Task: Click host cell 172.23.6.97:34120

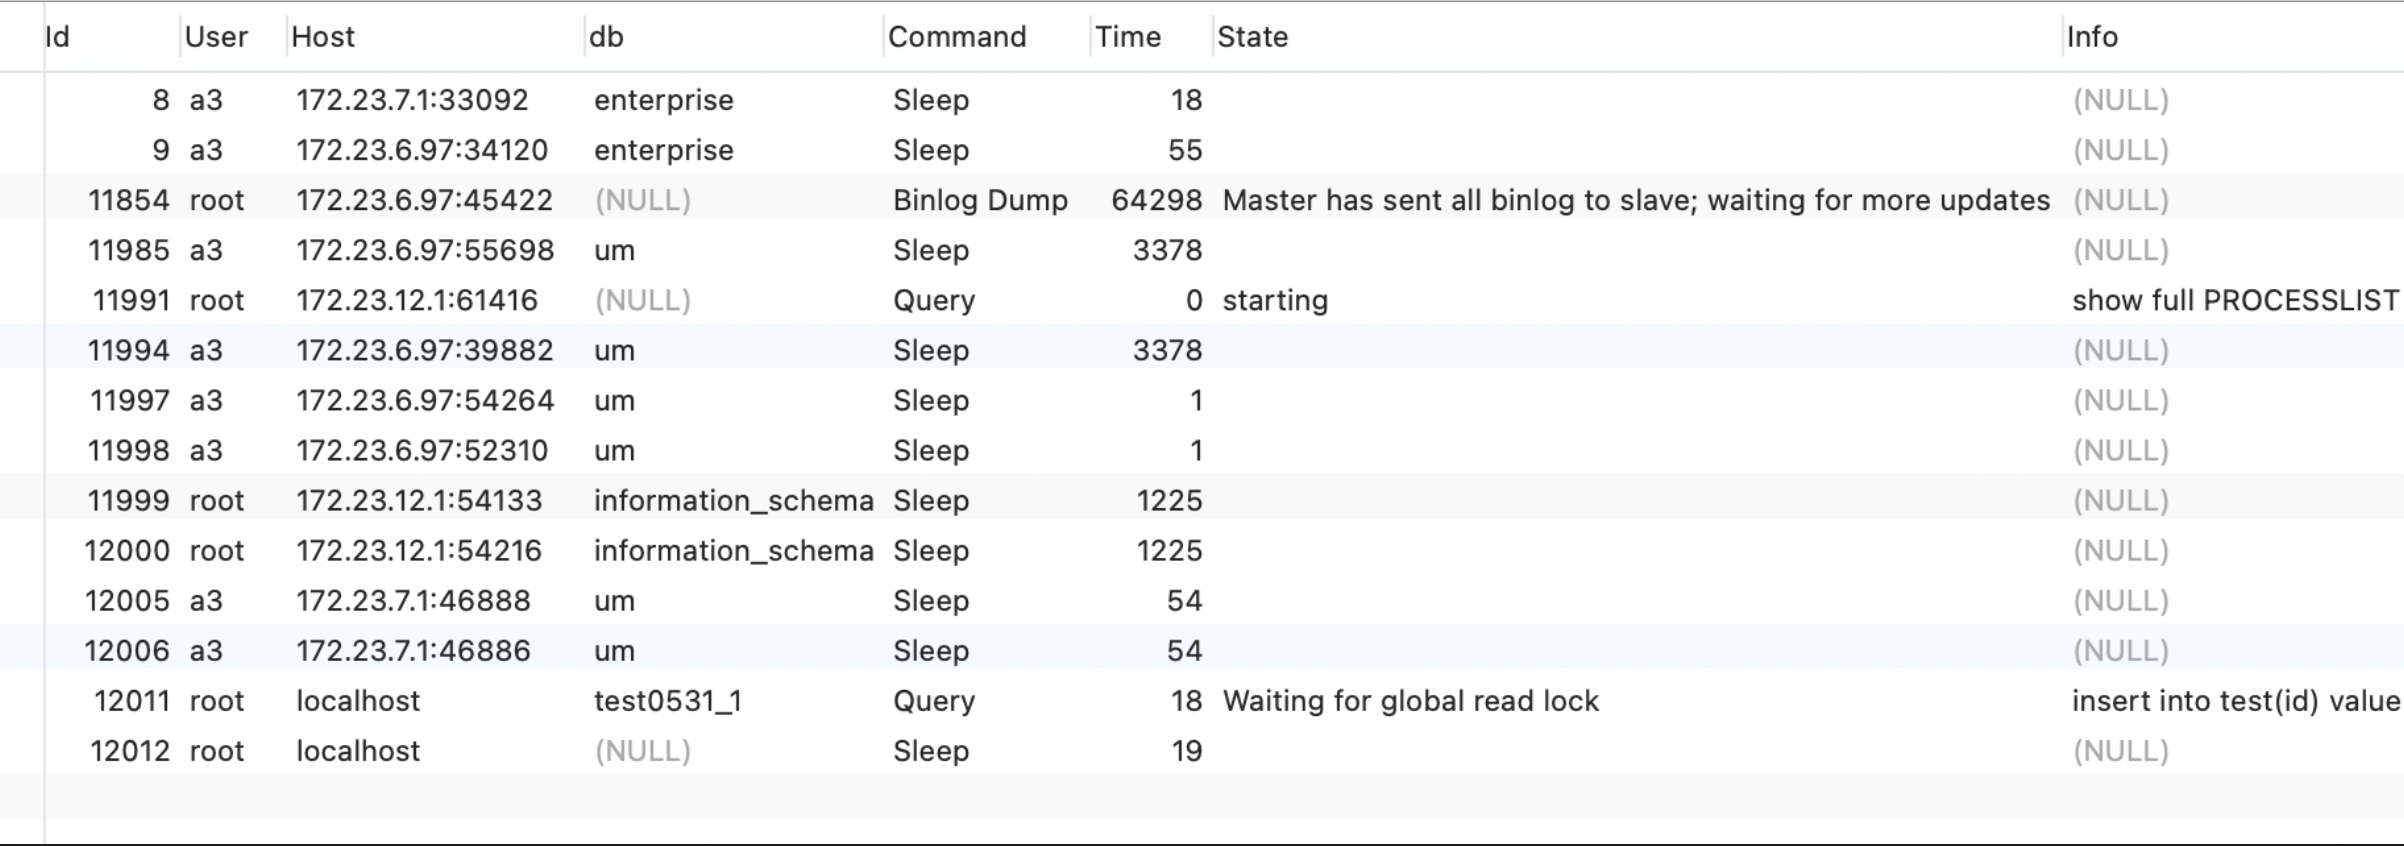Action: [x=422, y=150]
